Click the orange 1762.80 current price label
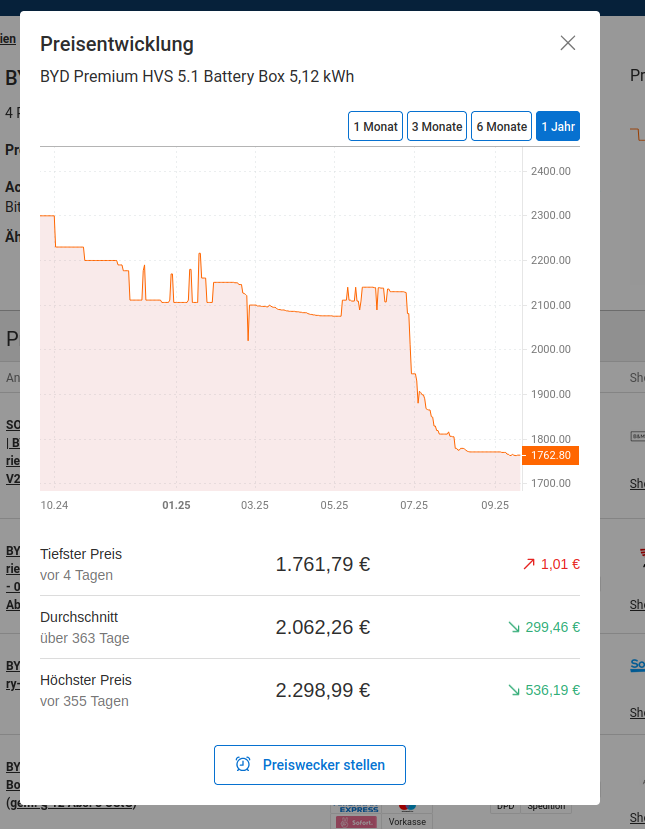Viewport: 645px width, 829px height. (550, 455)
